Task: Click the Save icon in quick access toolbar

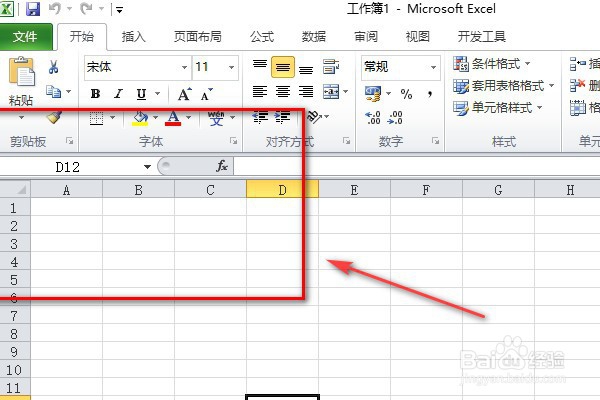Action: click(x=33, y=8)
